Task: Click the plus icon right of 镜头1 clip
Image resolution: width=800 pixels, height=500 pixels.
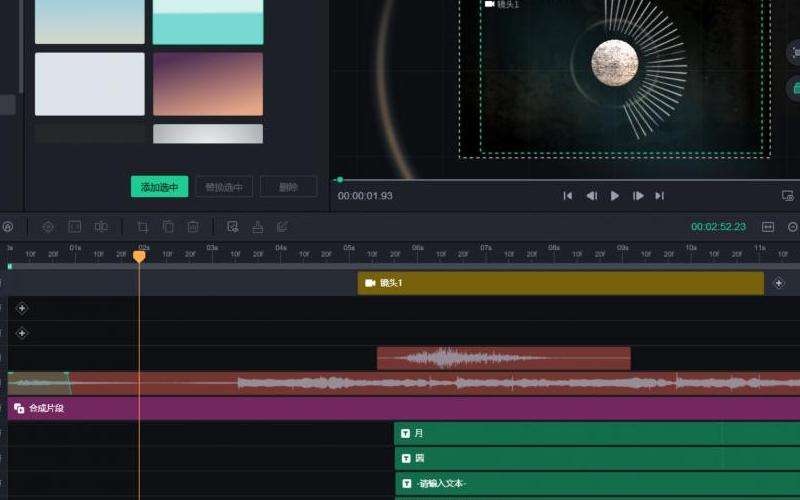Action: click(779, 284)
